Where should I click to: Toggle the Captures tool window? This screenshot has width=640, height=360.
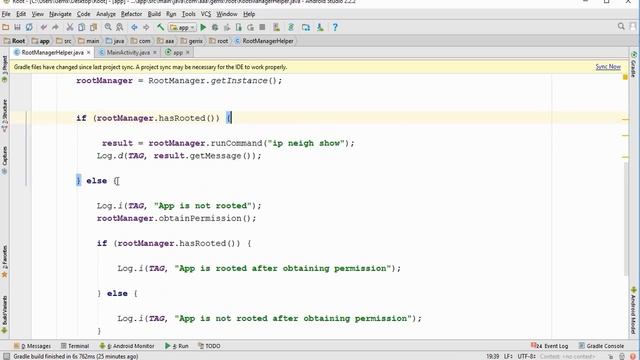pos(4,160)
